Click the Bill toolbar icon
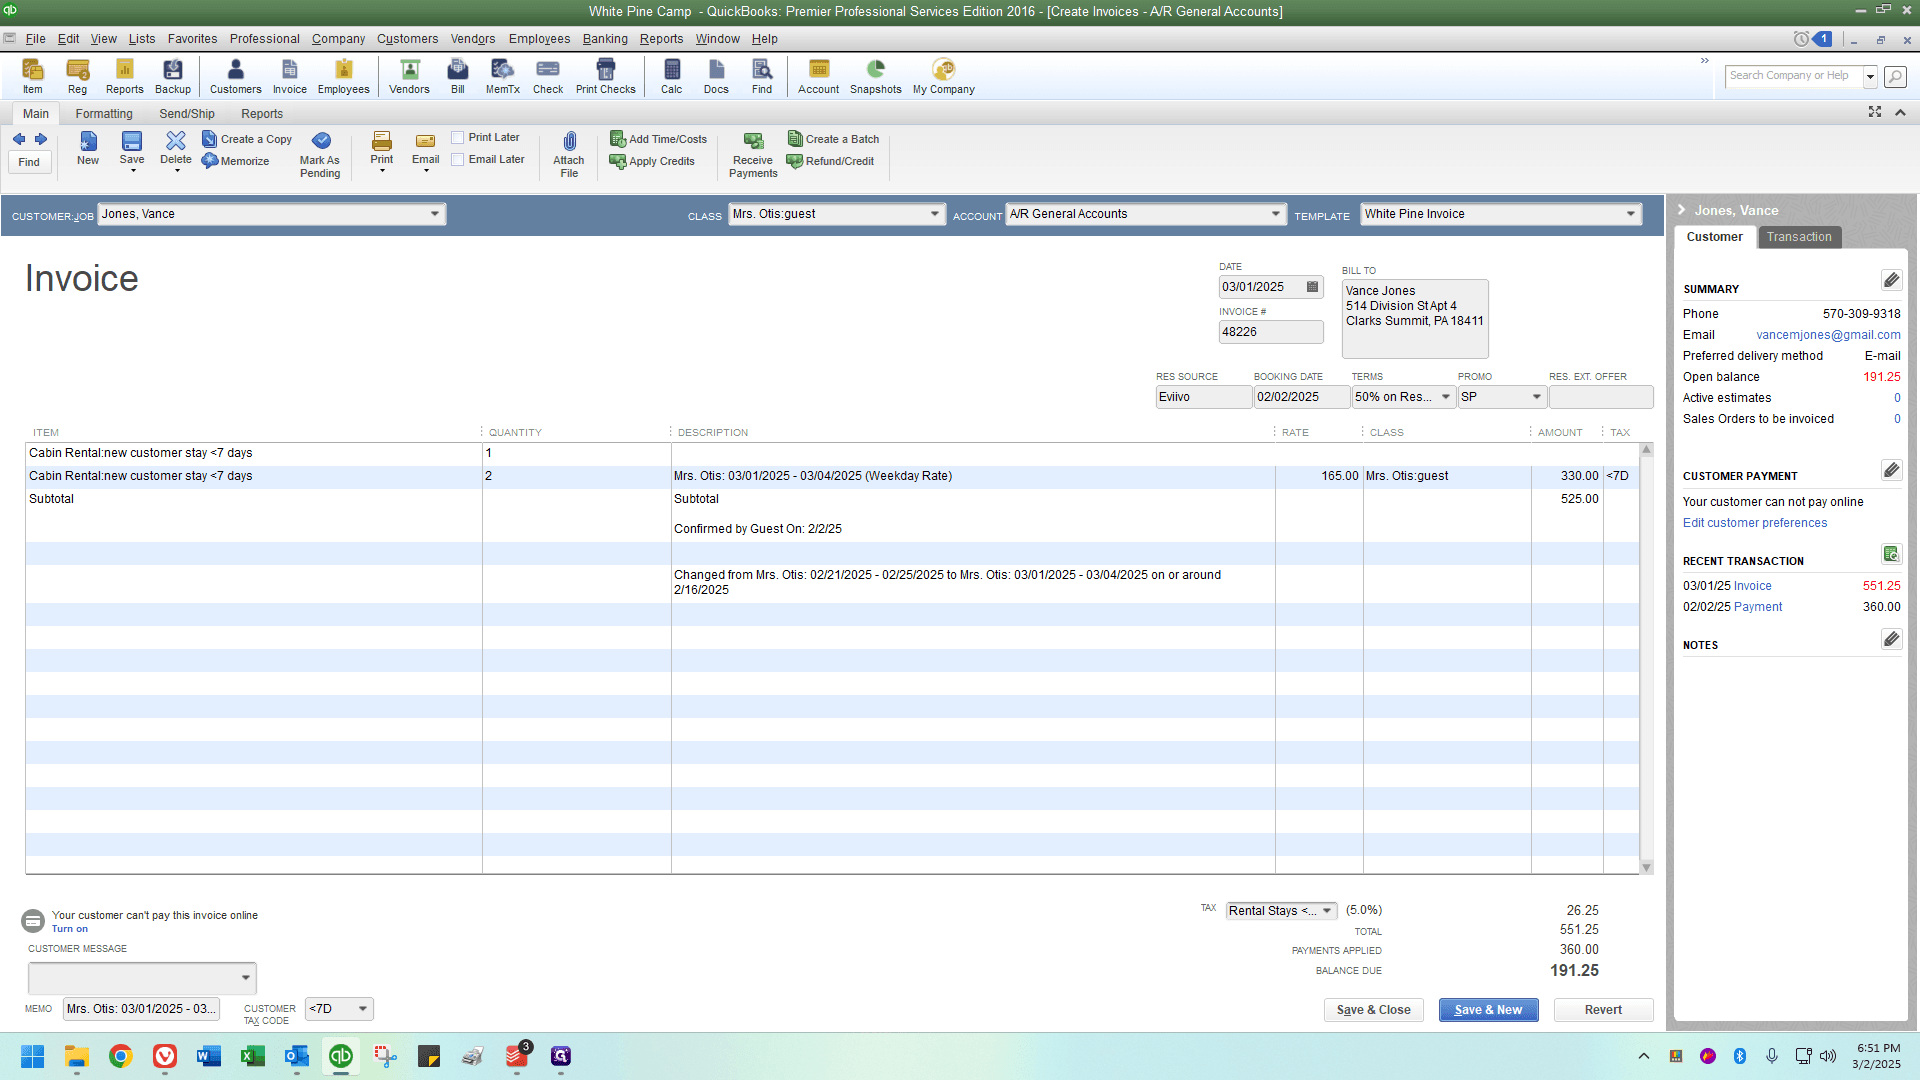This screenshot has width=1920, height=1080. tap(457, 76)
